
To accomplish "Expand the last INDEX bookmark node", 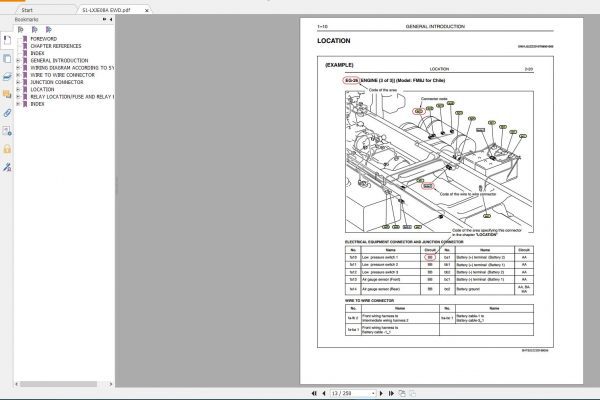I will 18,104.
